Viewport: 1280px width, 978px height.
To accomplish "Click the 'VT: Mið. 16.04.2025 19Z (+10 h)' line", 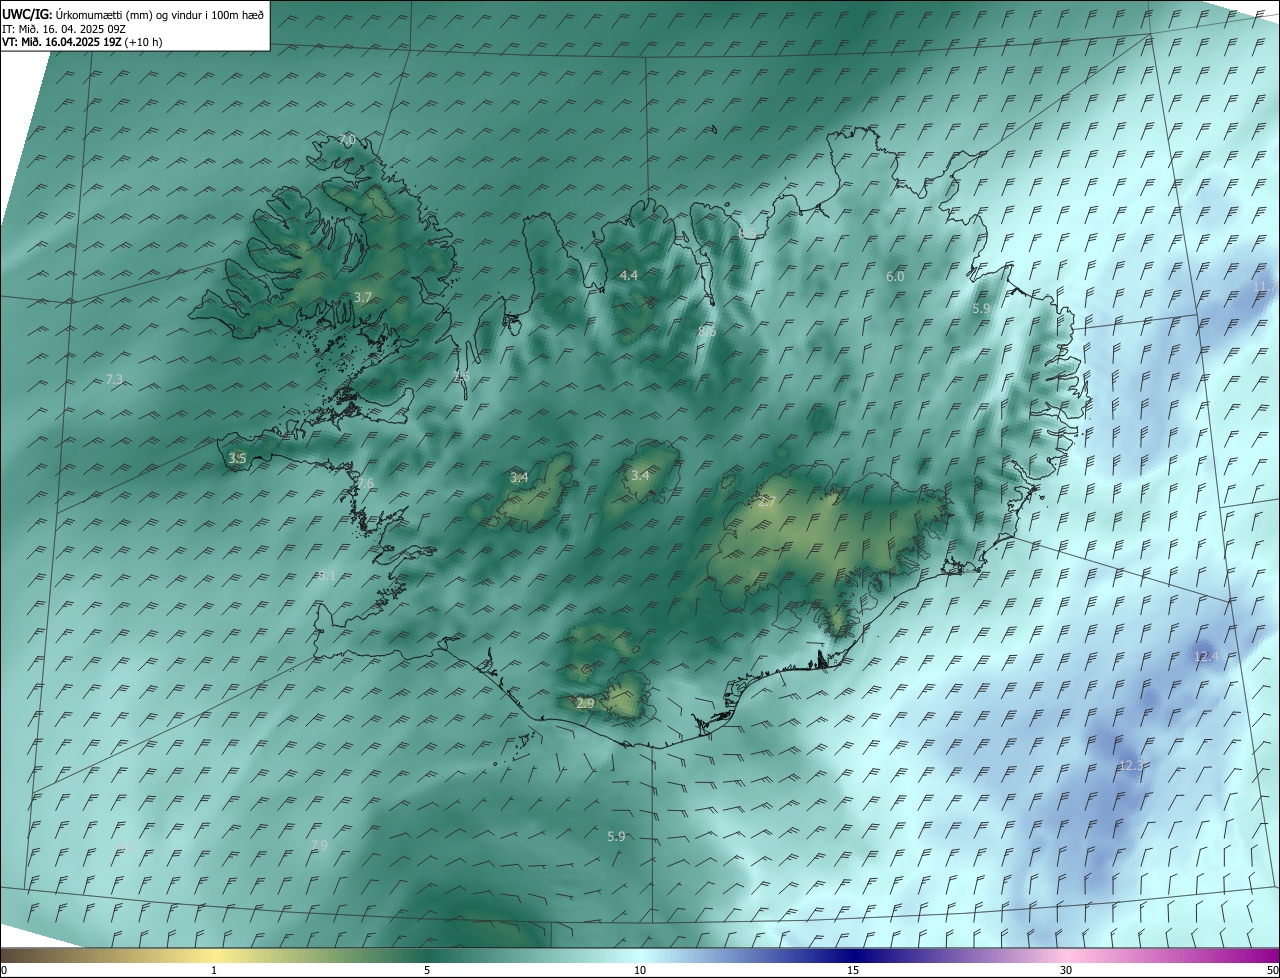I will [82, 42].
